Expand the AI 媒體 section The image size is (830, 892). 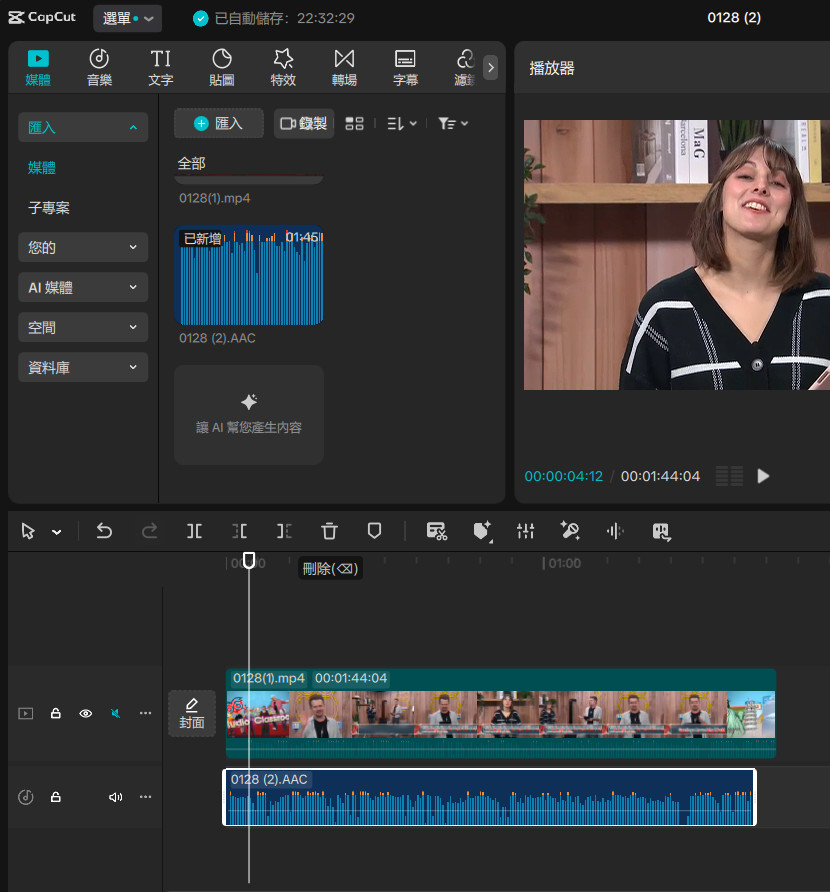coord(83,287)
